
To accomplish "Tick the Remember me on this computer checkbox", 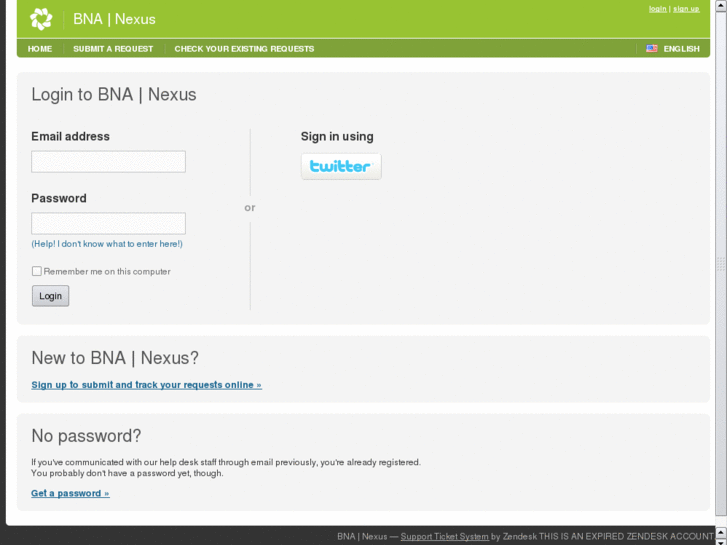I will pyautogui.click(x=37, y=271).
